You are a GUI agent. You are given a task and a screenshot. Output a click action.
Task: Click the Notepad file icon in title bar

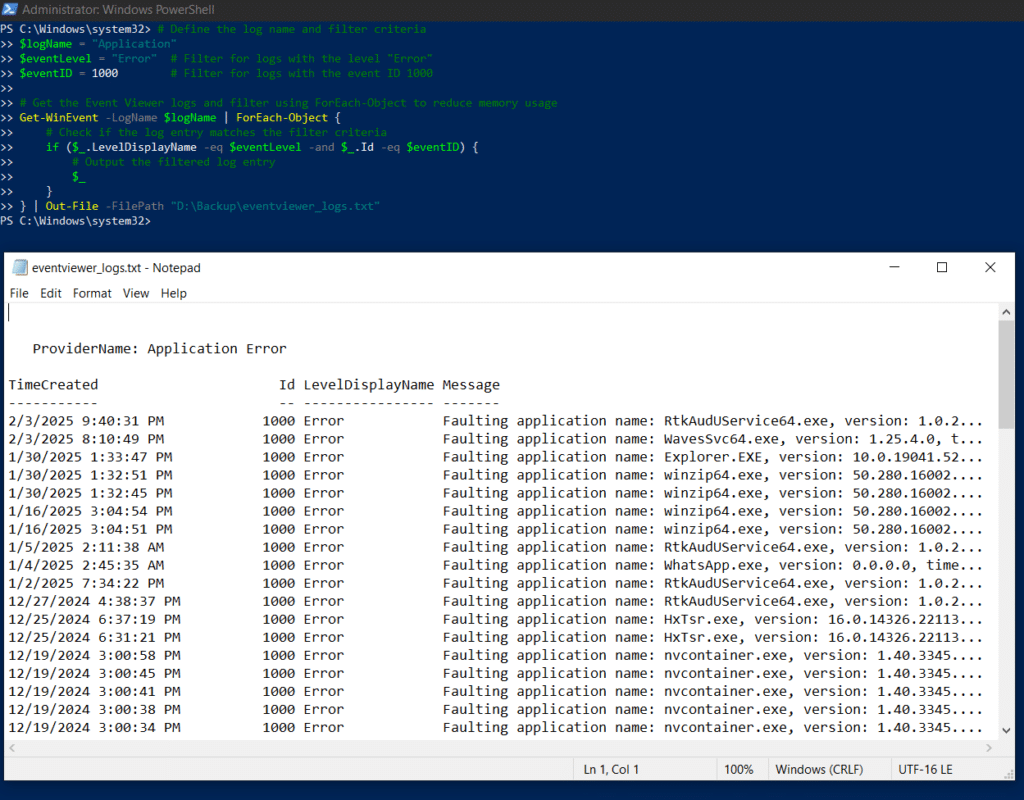click(x=20, y=267)
